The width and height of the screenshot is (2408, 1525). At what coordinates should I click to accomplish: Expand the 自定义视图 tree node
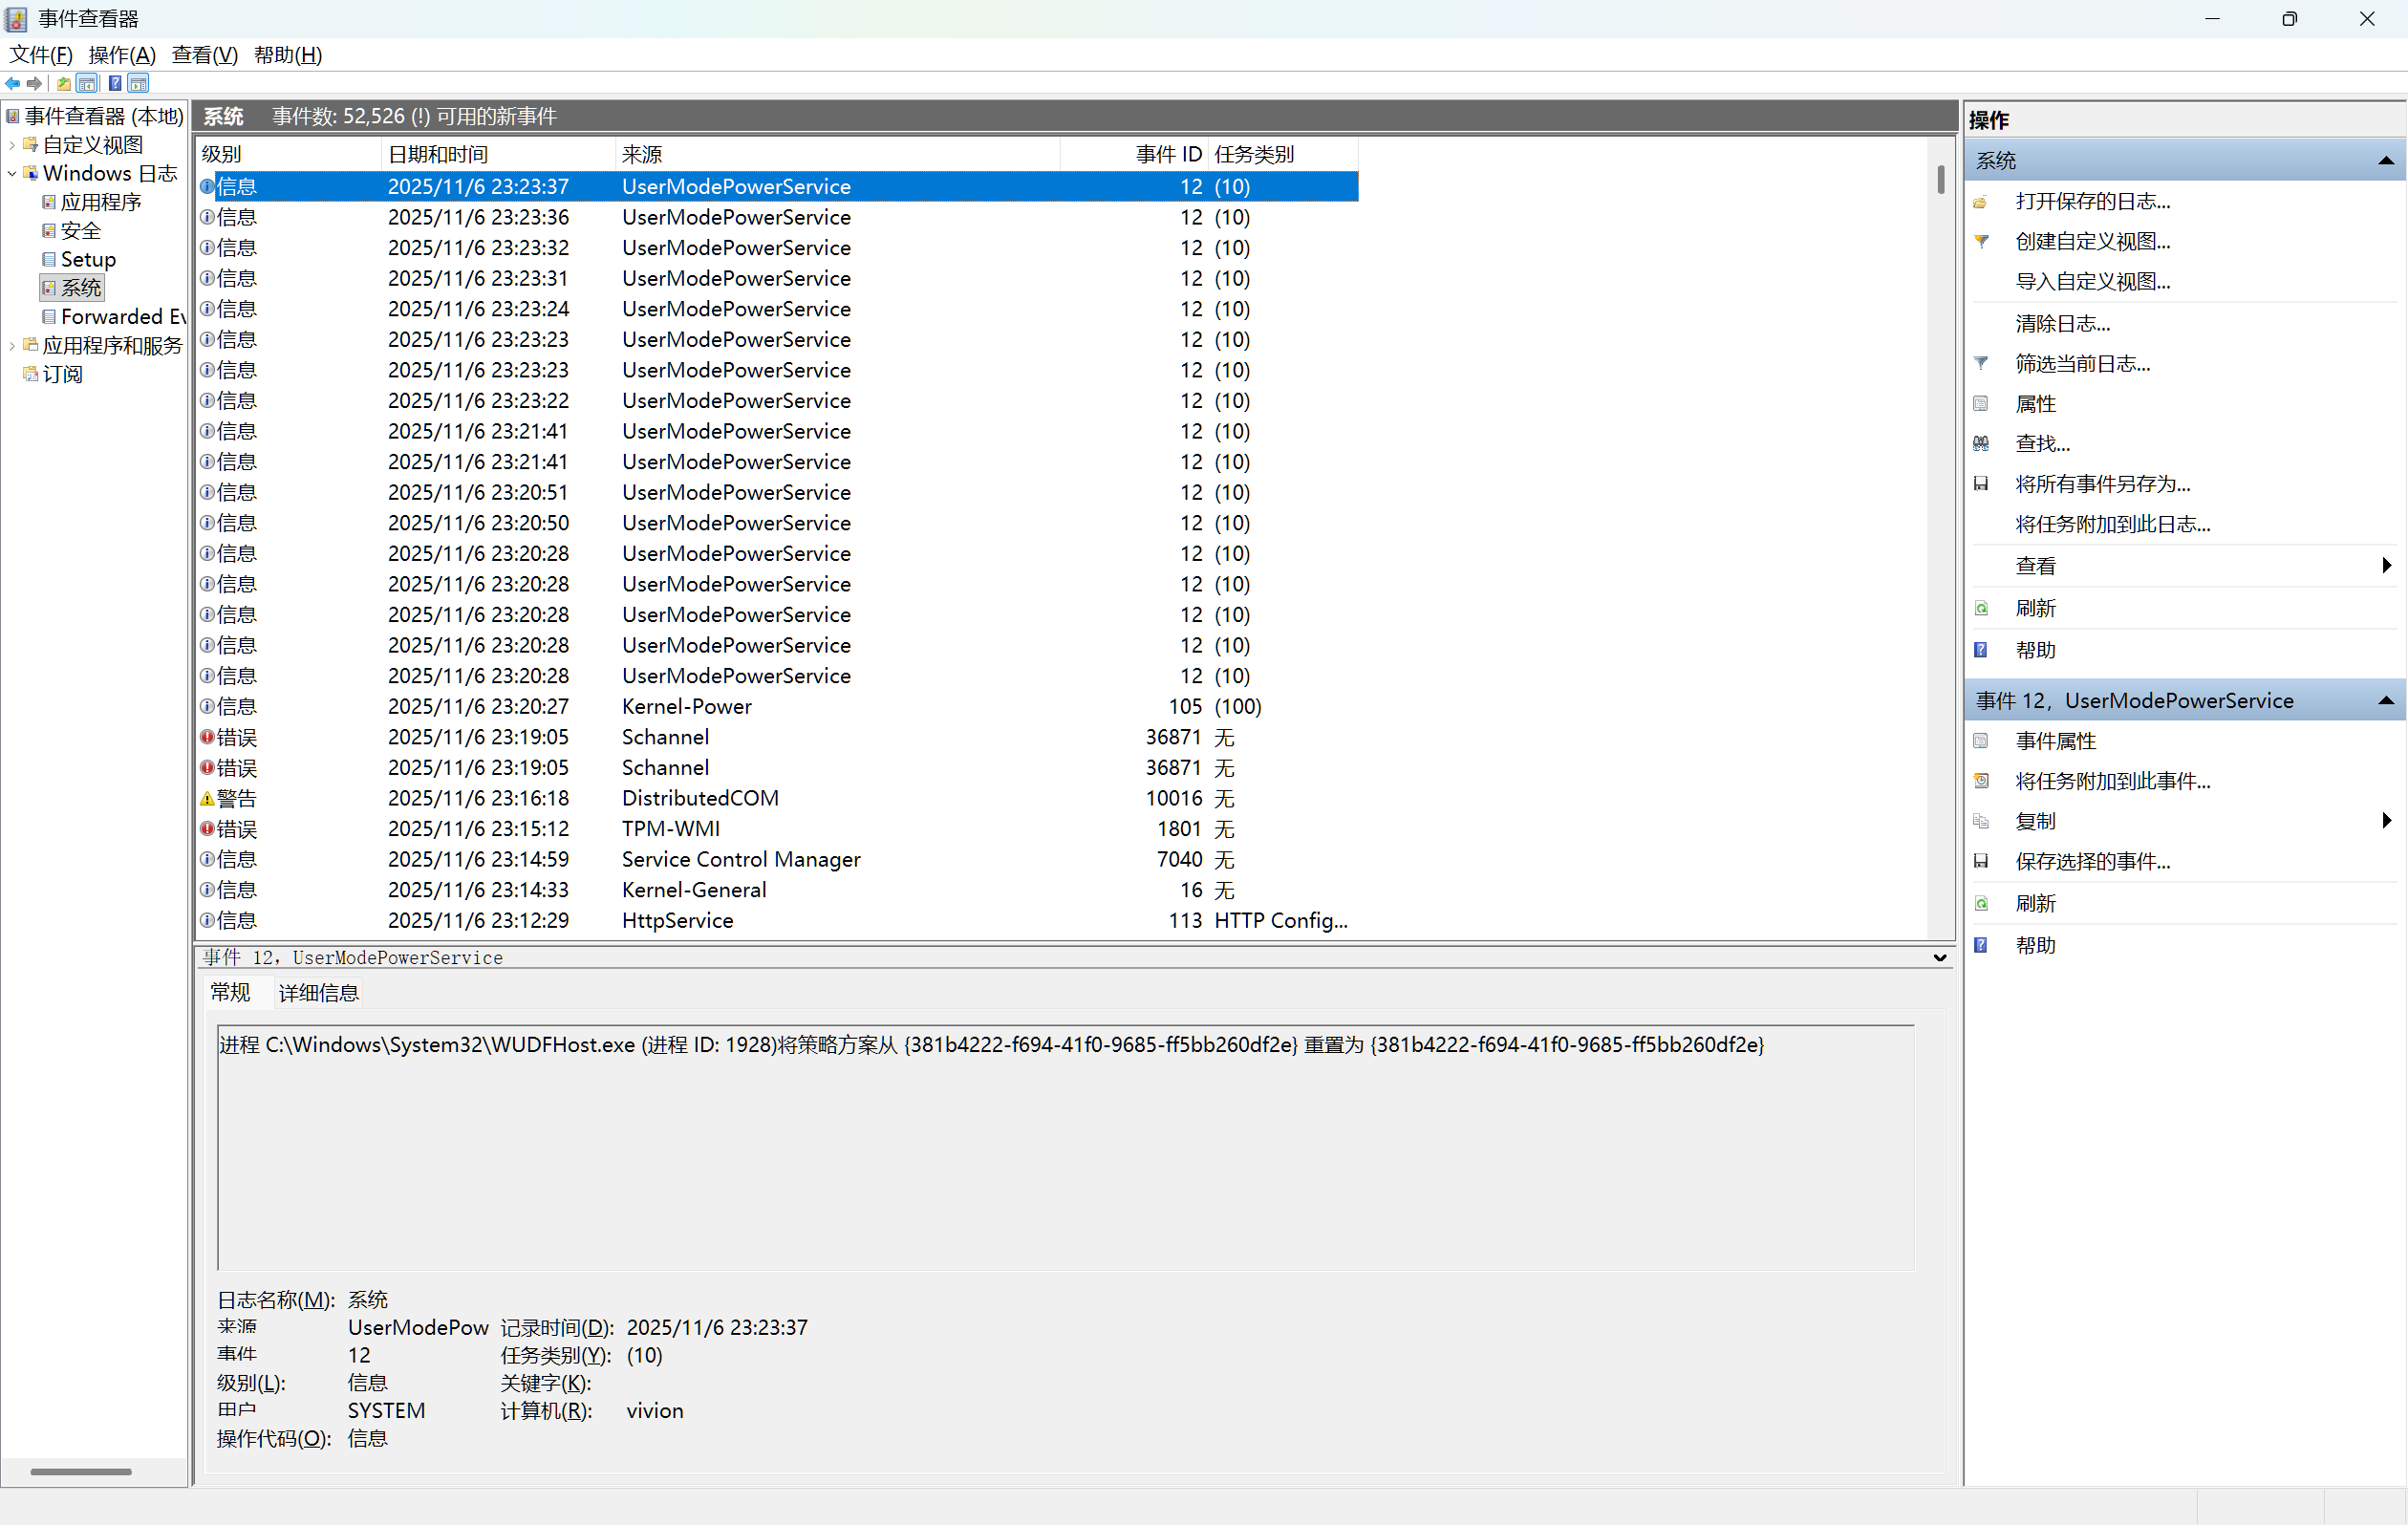point(11,145)
